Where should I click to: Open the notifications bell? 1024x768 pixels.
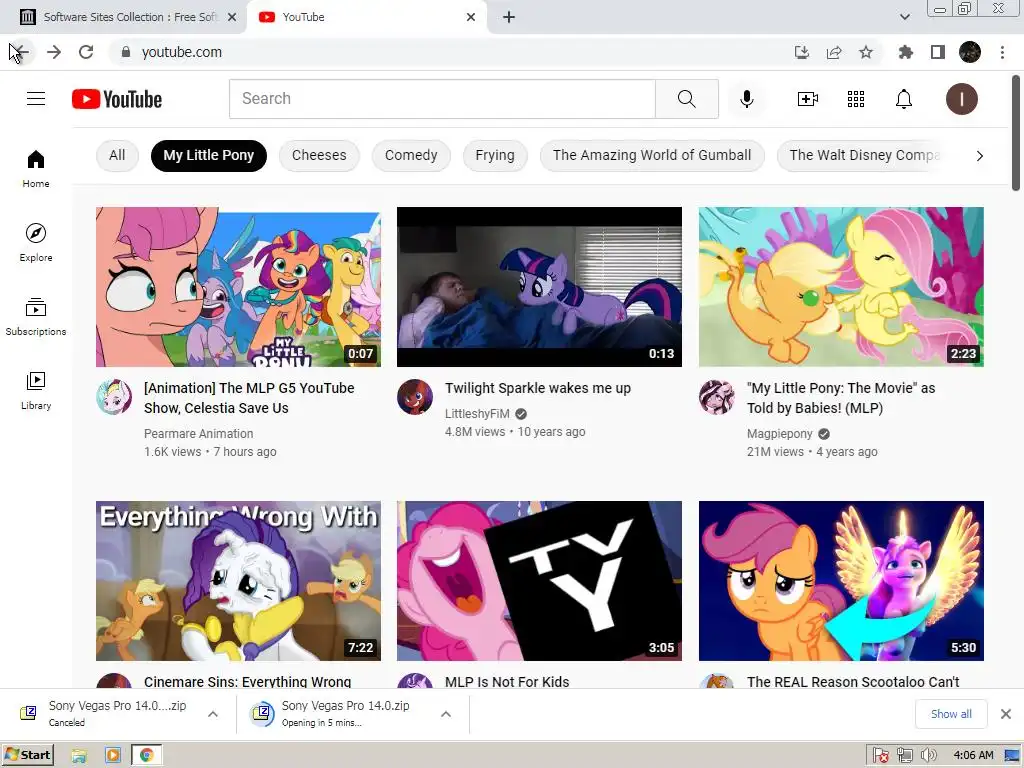(x=904, y=99)
